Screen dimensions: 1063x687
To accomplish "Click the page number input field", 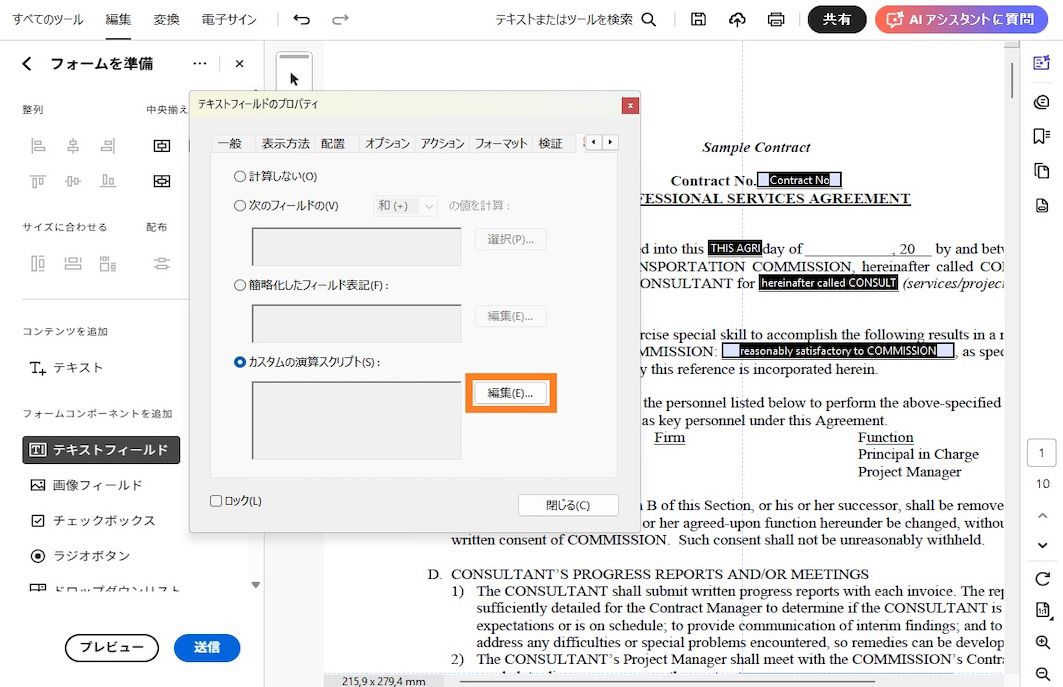I will point(1041,452).
